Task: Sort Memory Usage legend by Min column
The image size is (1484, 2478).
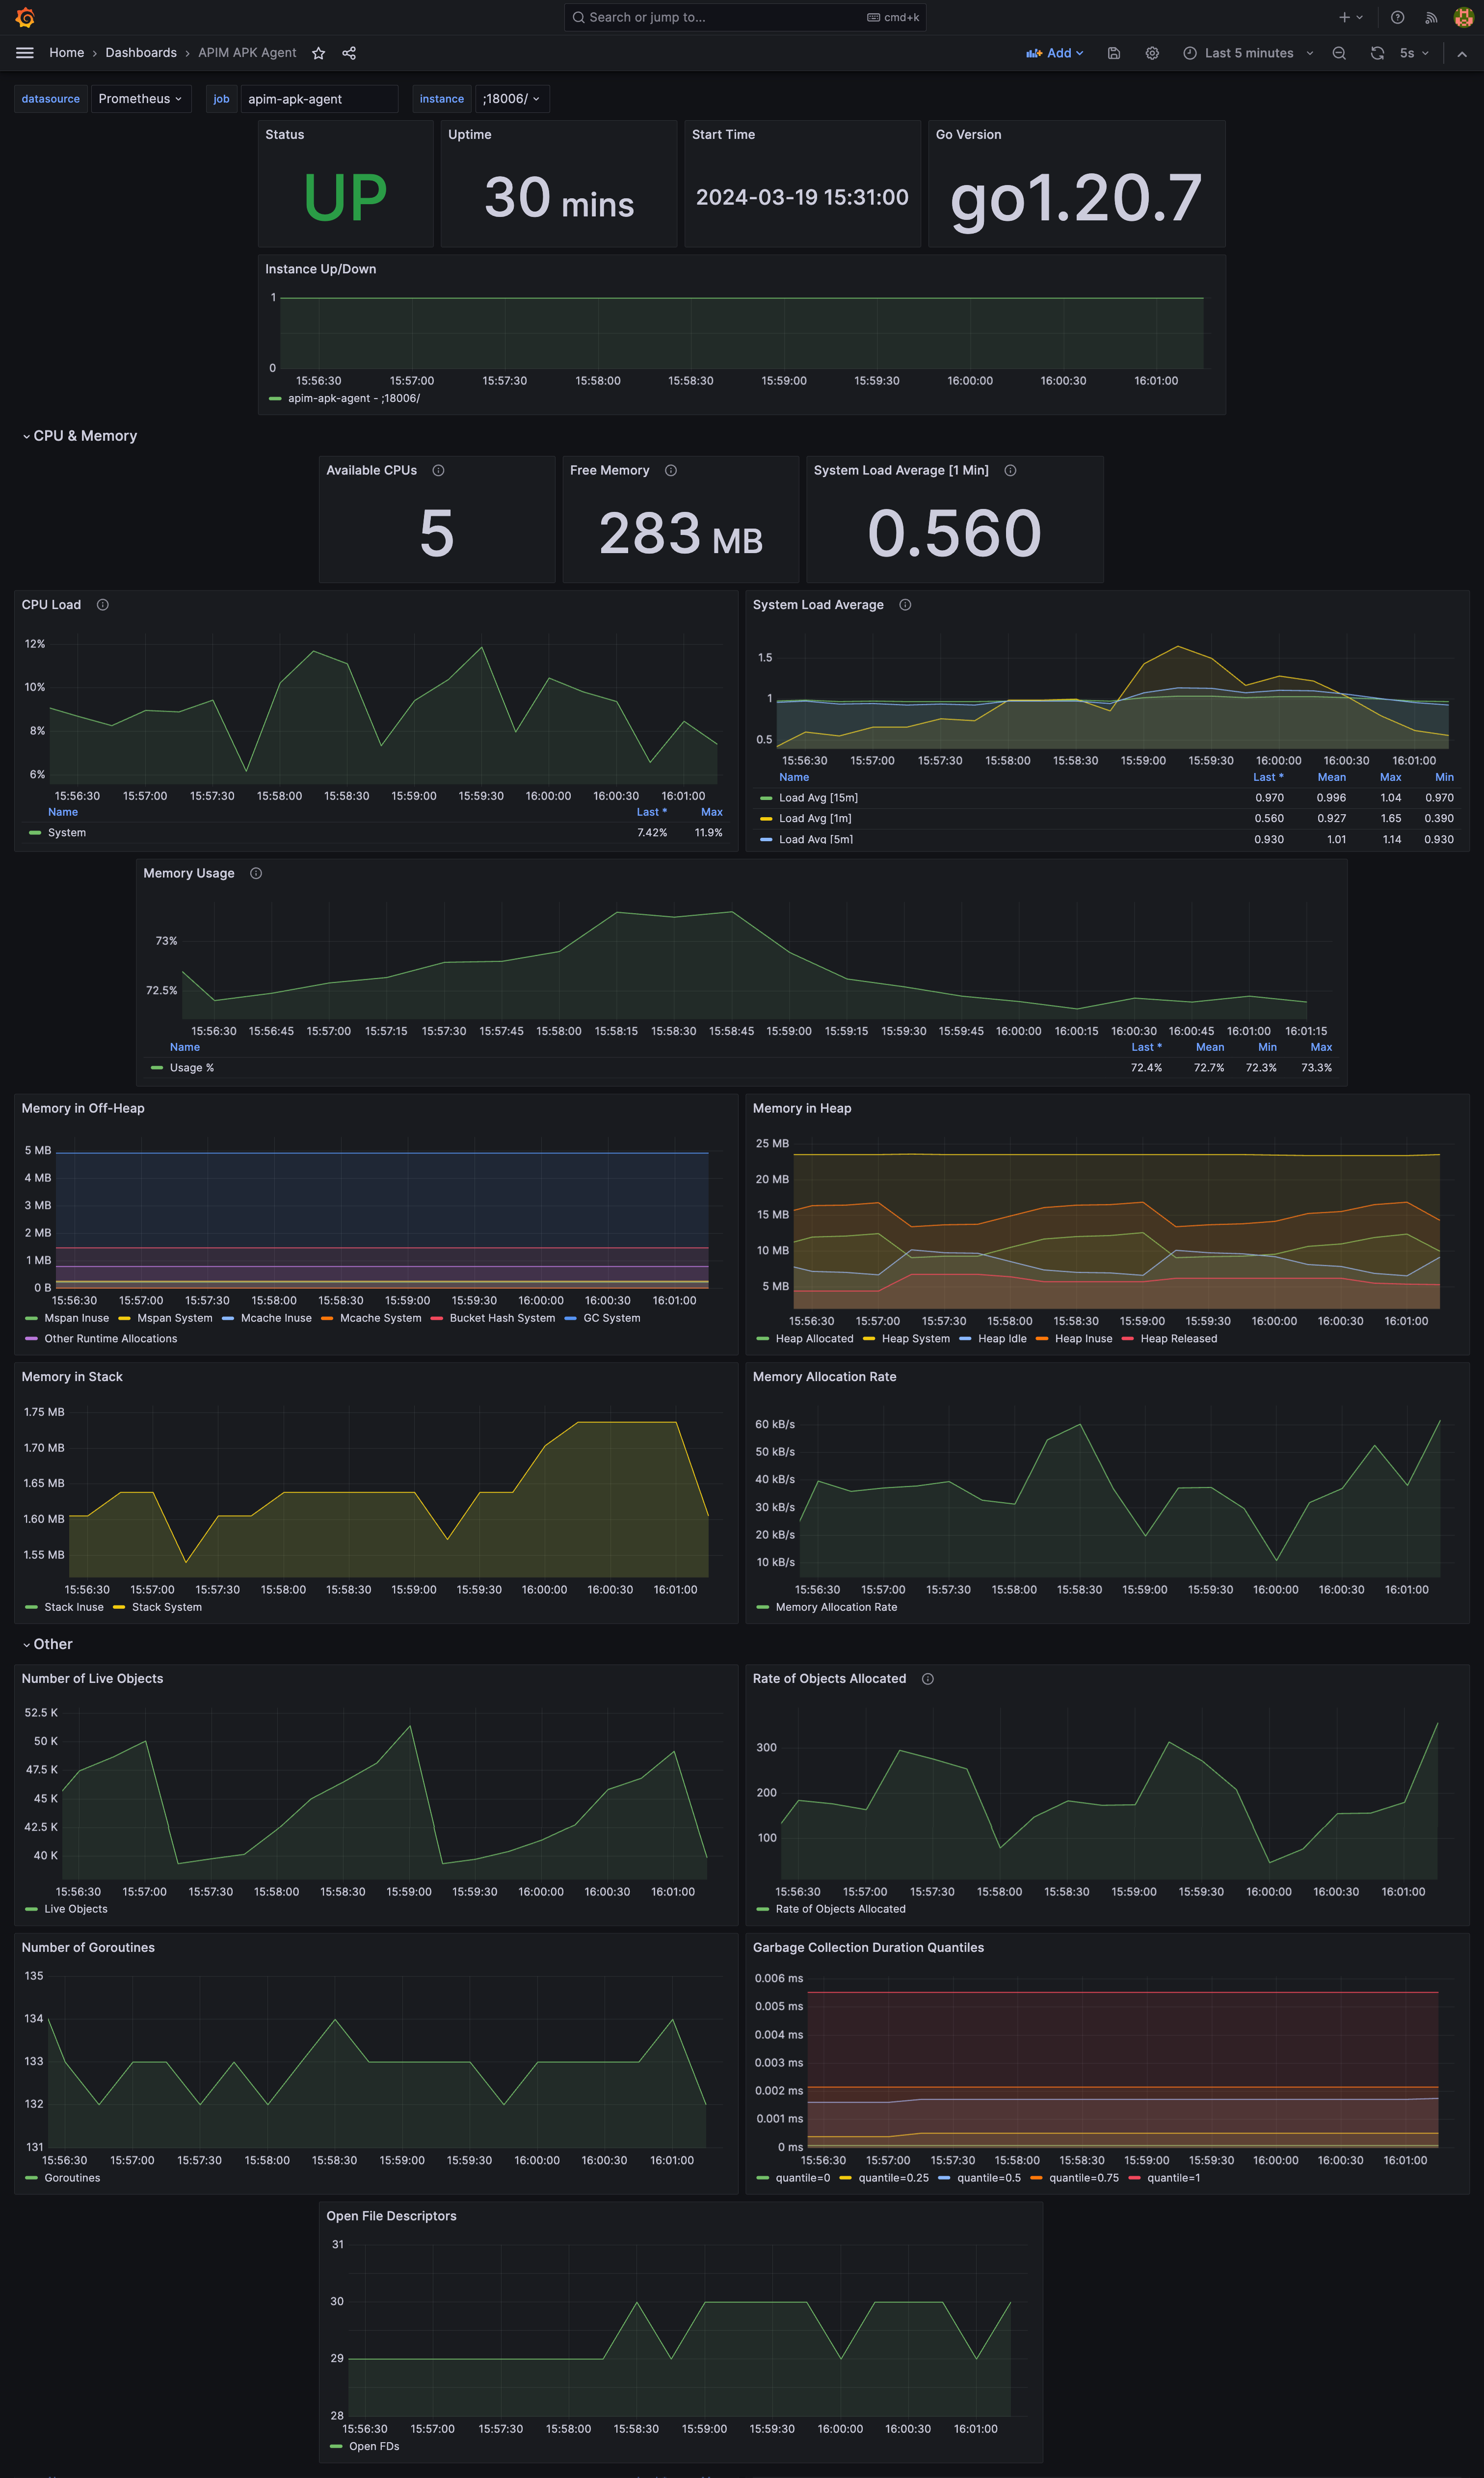Action: click(1267, 1047)
